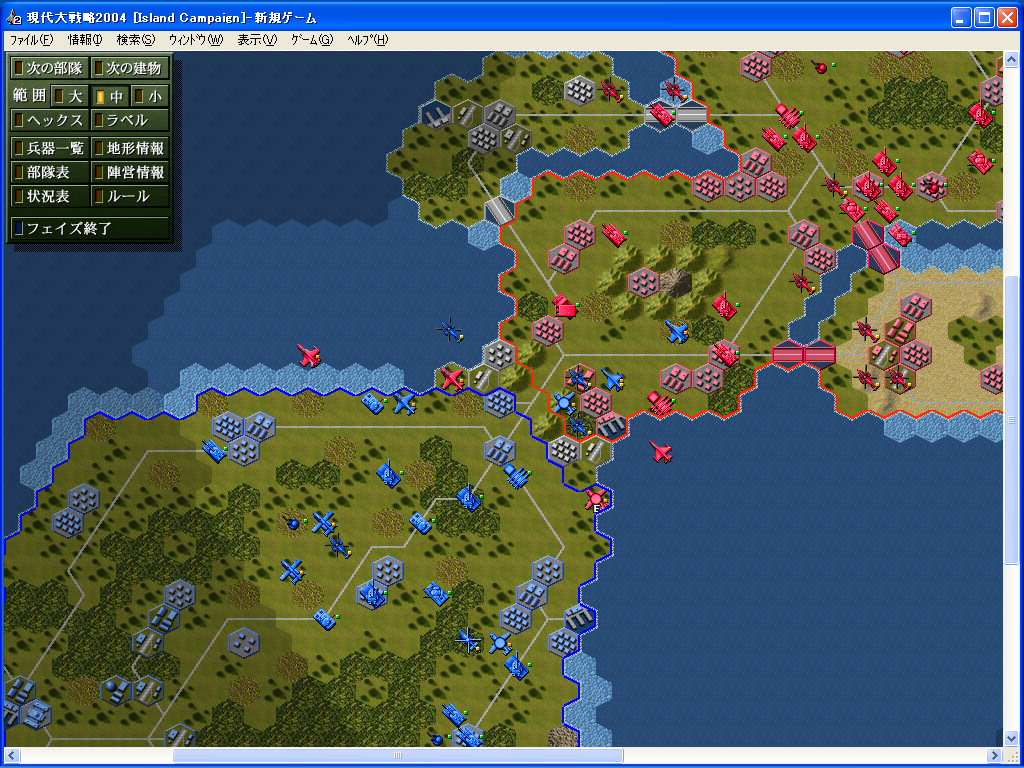Viewport: 1024px width, 768px height.
Task: Open the 地形情報 terrain info
Action: pyautogui.click(x=130, y=148)
